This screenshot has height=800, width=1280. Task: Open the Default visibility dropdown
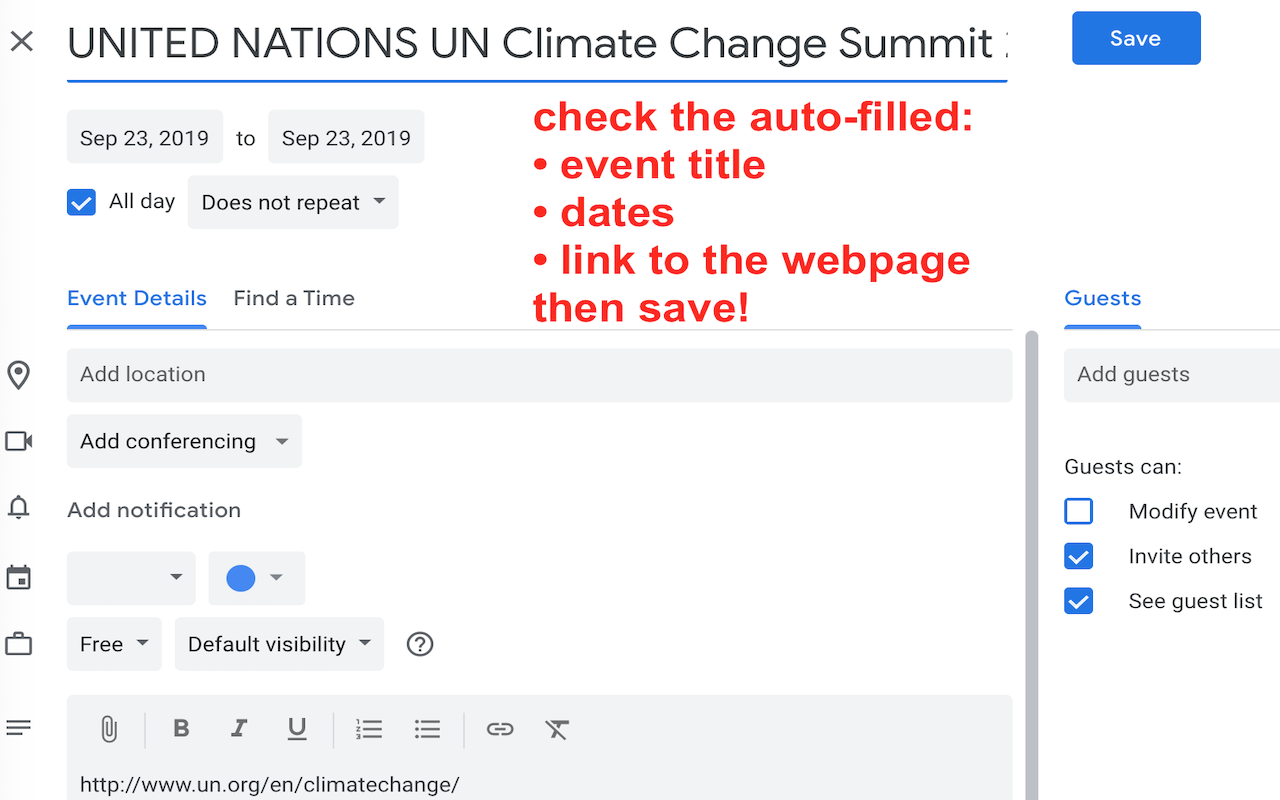(x=279, y=644)
